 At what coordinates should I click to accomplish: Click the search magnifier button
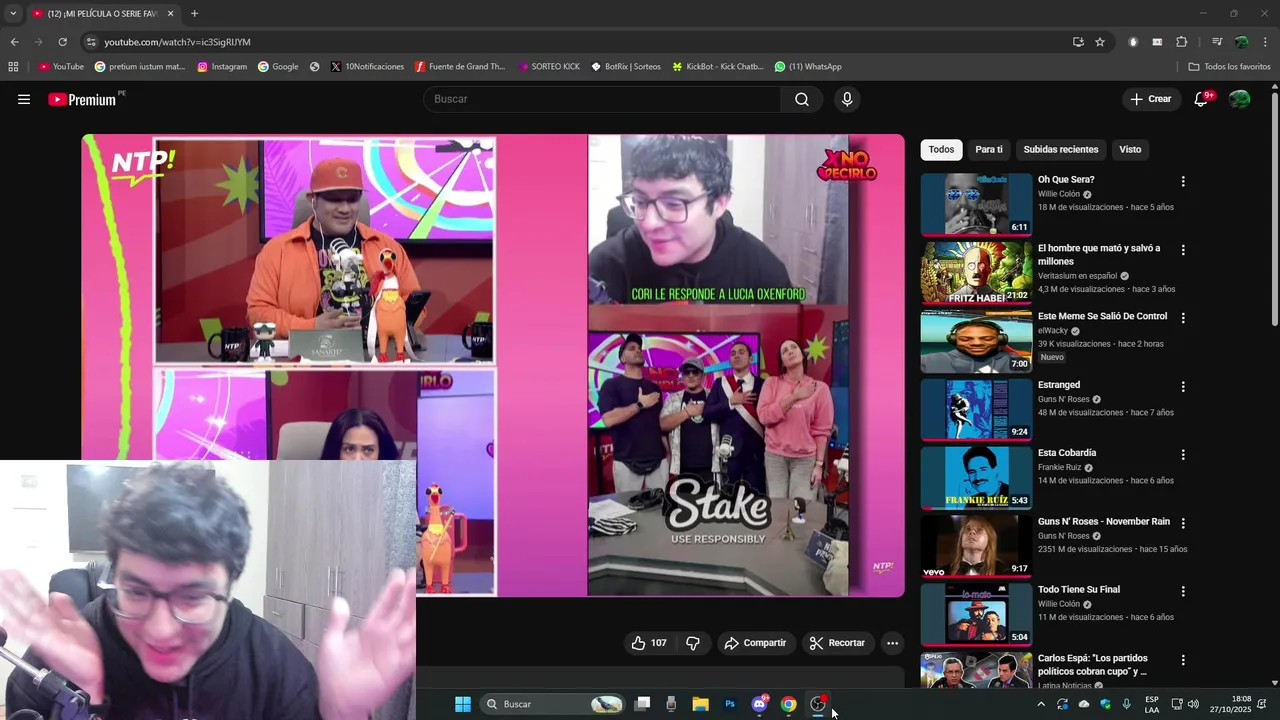(802, 99)
